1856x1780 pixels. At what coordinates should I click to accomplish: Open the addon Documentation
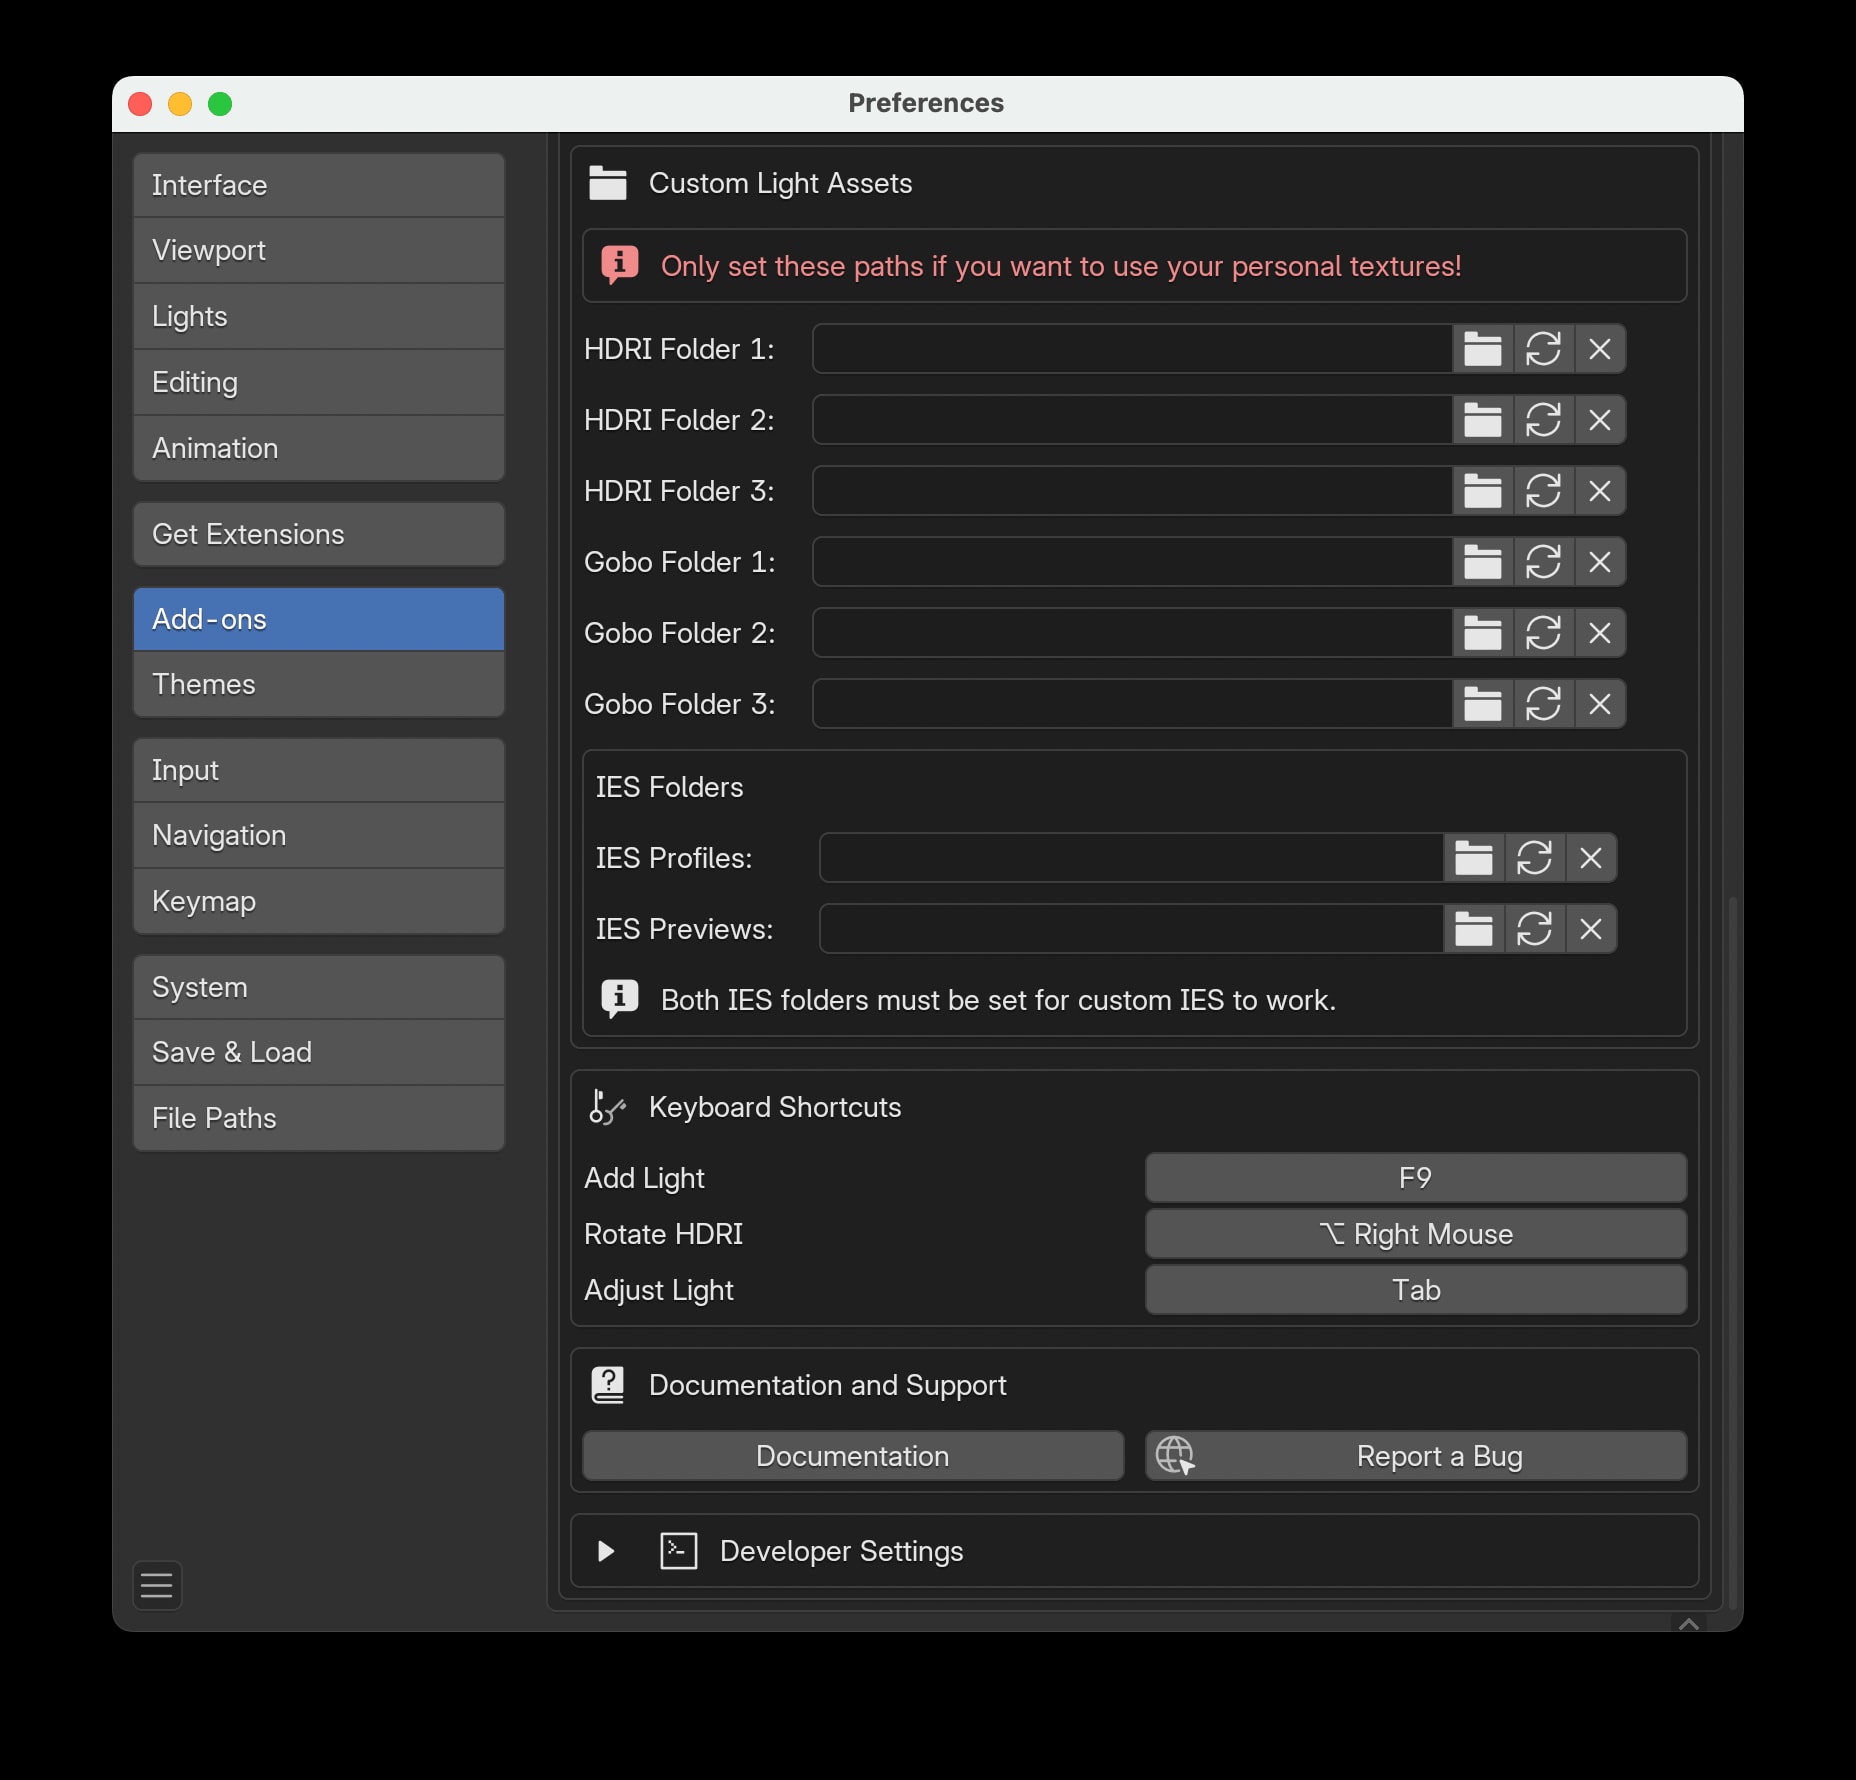852,1456
